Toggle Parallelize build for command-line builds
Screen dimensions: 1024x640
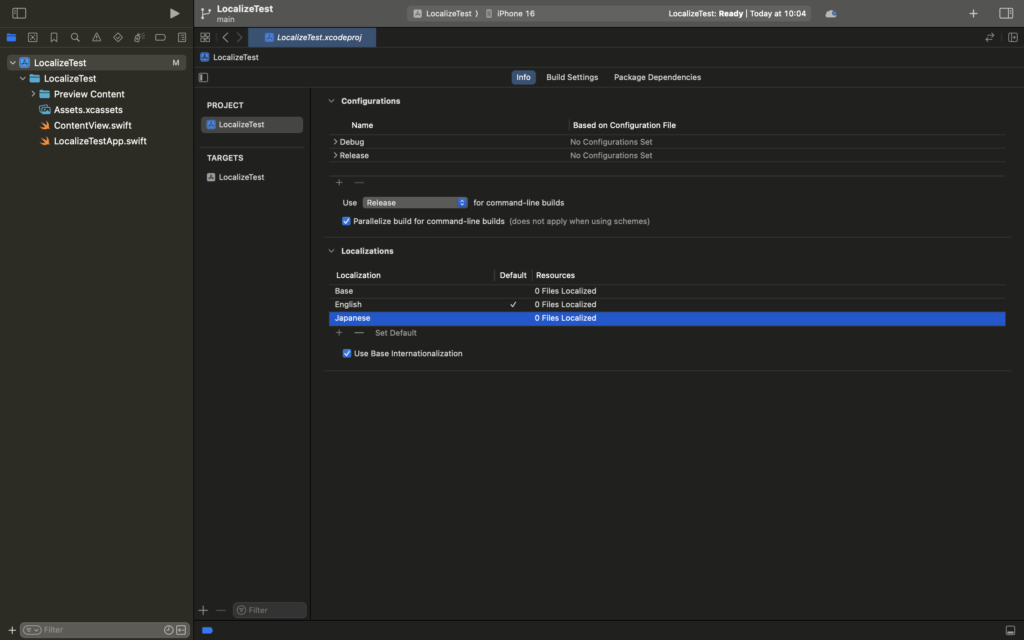[x=346, y=221]
